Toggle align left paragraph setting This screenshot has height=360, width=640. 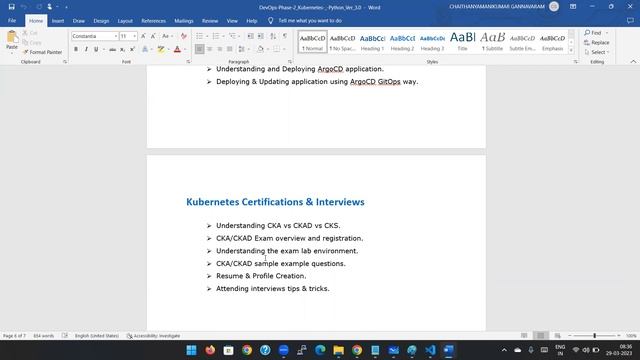(199, 49)
